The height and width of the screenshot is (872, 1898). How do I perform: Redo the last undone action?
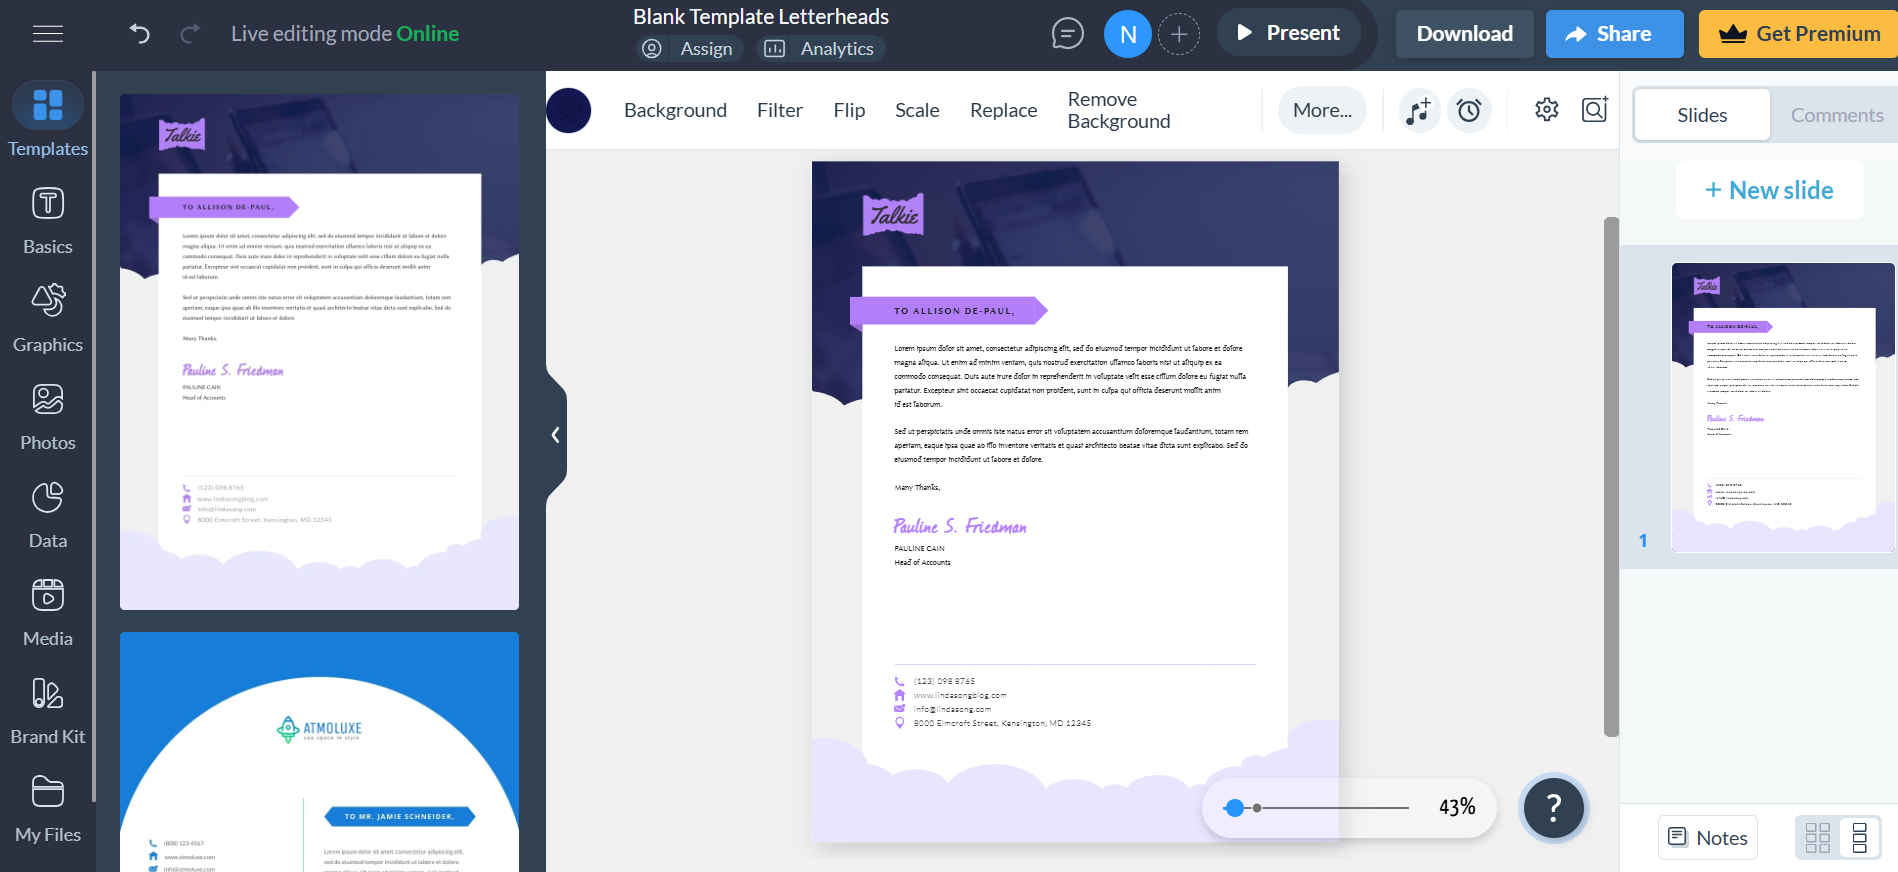[x=190, y=34]
